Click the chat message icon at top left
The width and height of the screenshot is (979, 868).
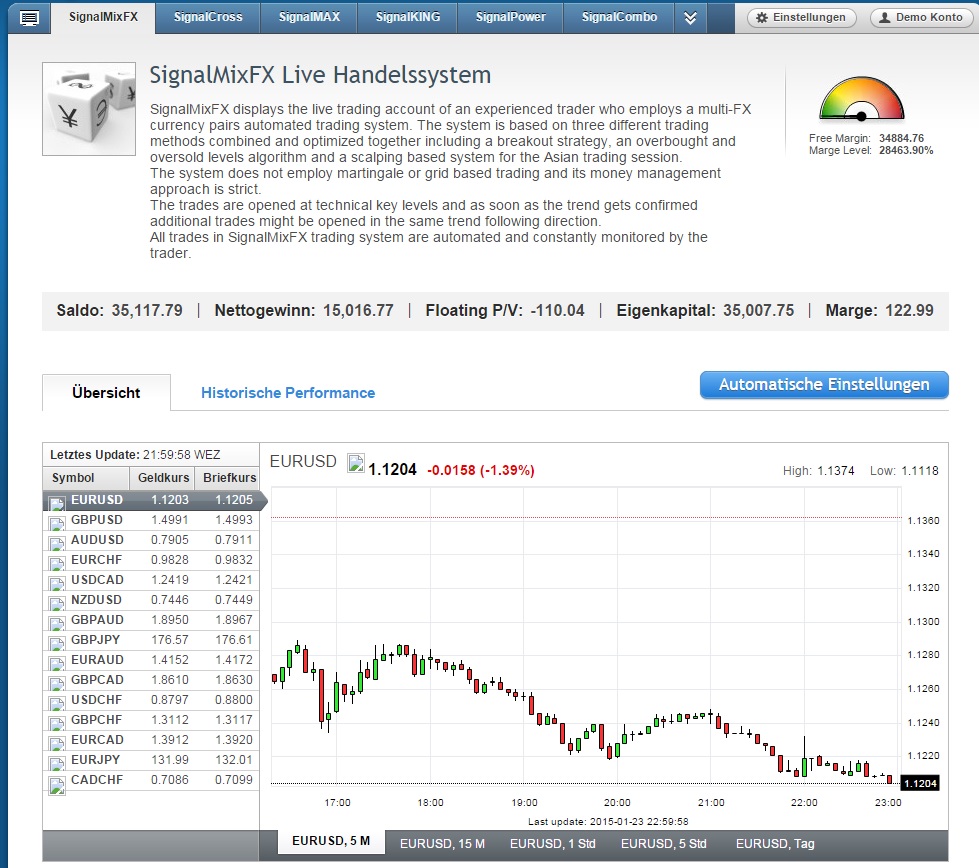(x=30, y=18)
